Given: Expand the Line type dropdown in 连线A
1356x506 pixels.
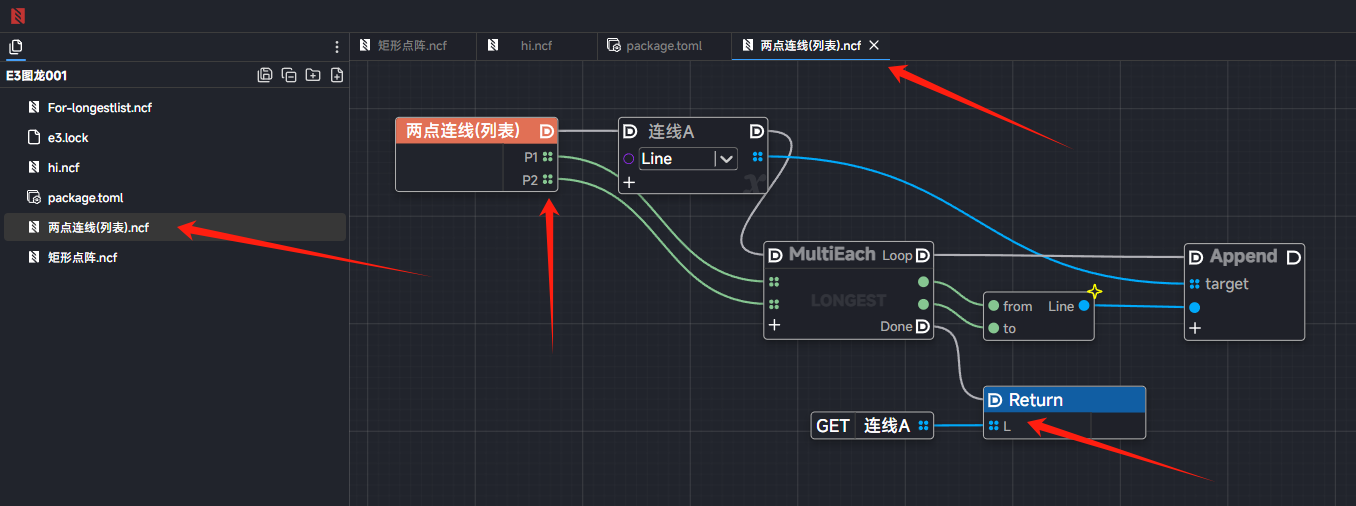Looking at the screenshot, I should click(726, 158).
